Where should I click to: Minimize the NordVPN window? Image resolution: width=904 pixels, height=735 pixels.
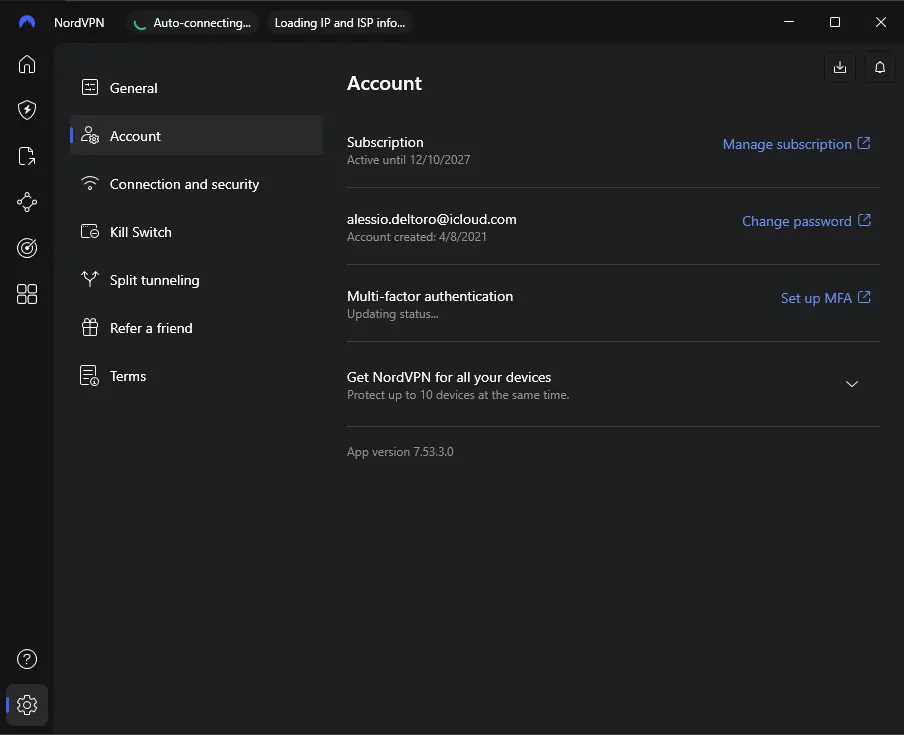(x=789, y=22)
